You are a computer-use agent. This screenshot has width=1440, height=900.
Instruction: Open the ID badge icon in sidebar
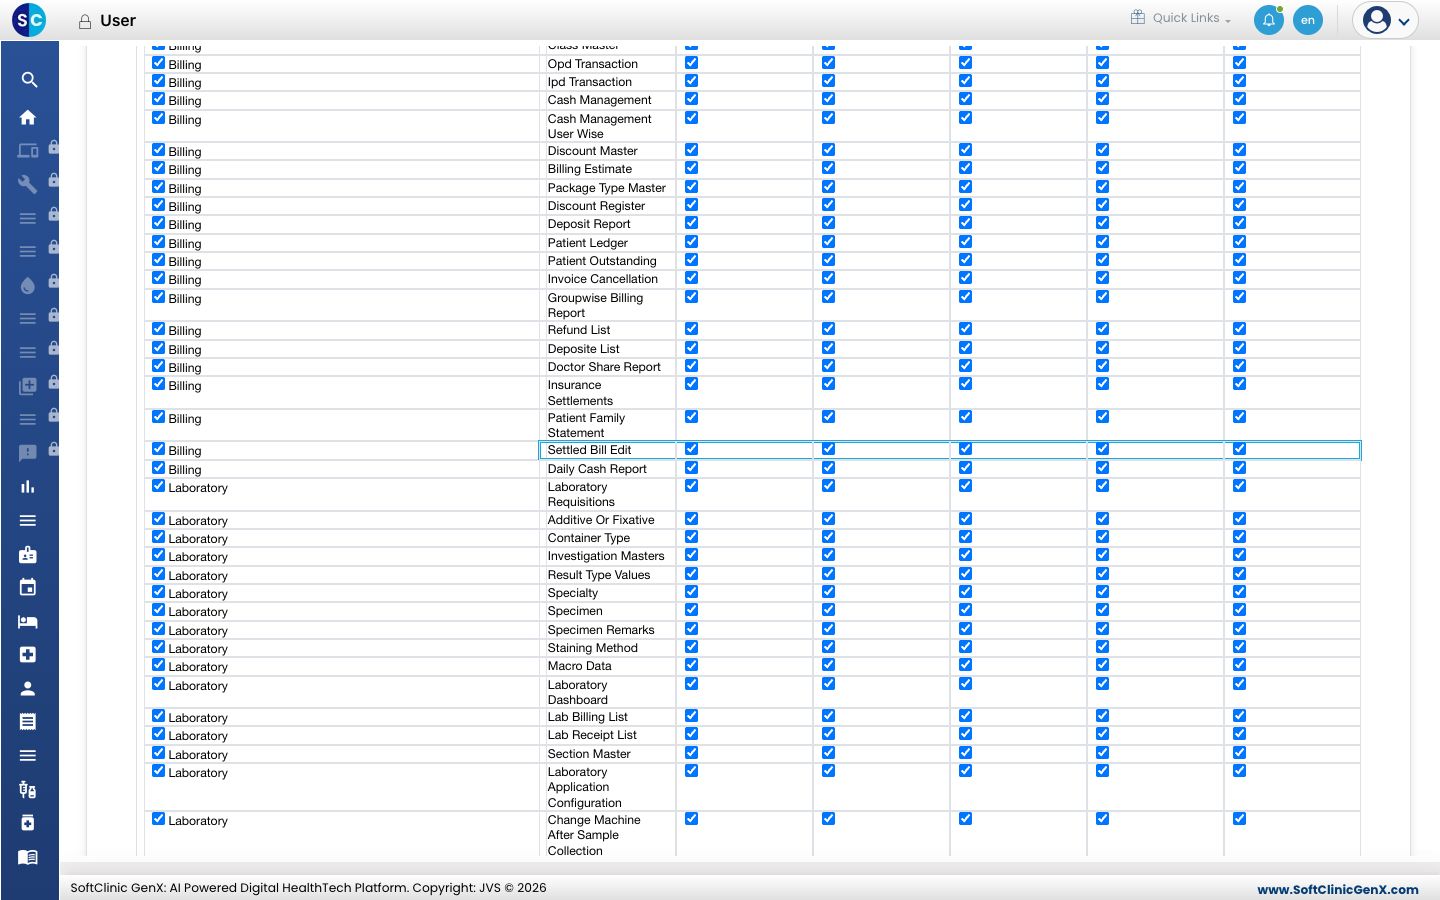point(28,554)
